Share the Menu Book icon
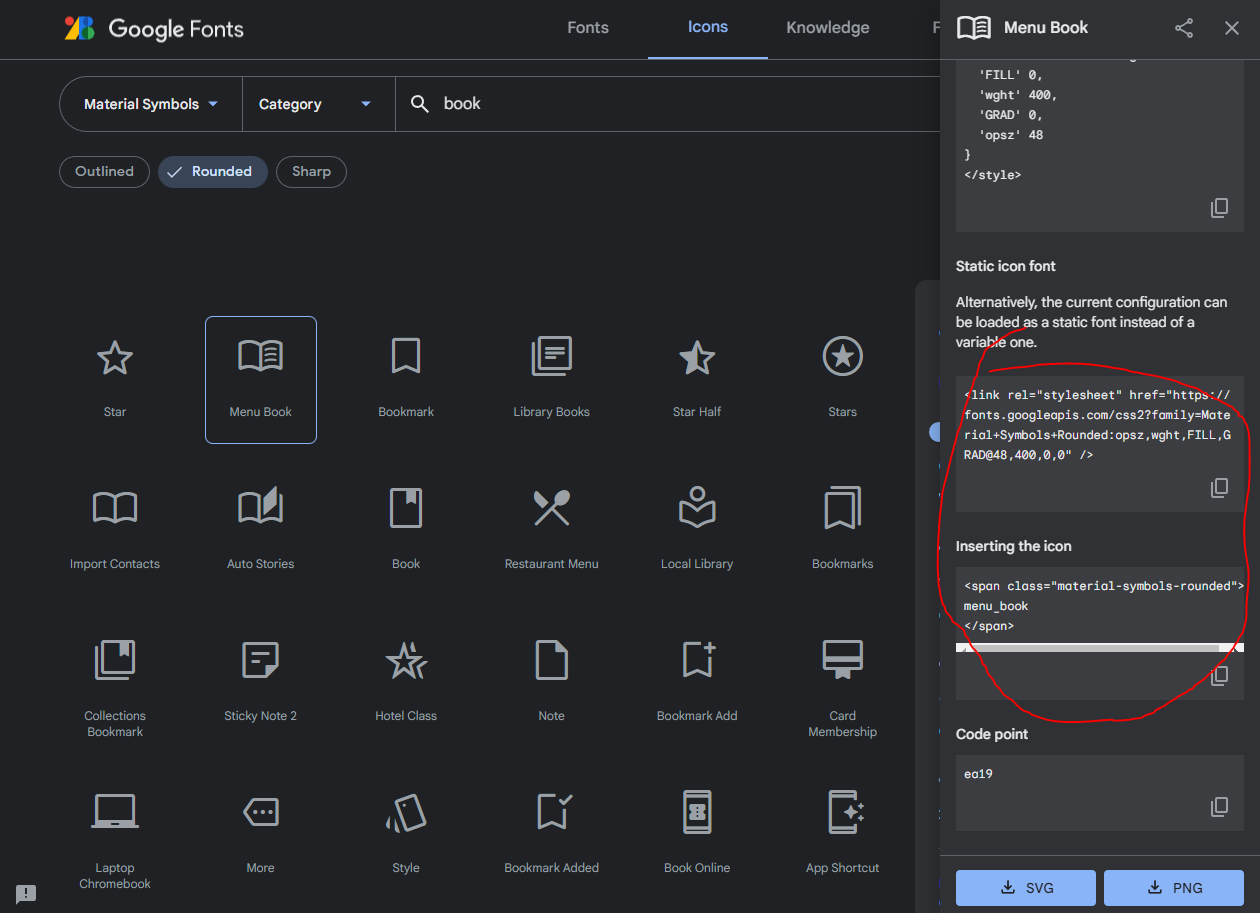1260x913 pixels. [x=1184, y=28]
